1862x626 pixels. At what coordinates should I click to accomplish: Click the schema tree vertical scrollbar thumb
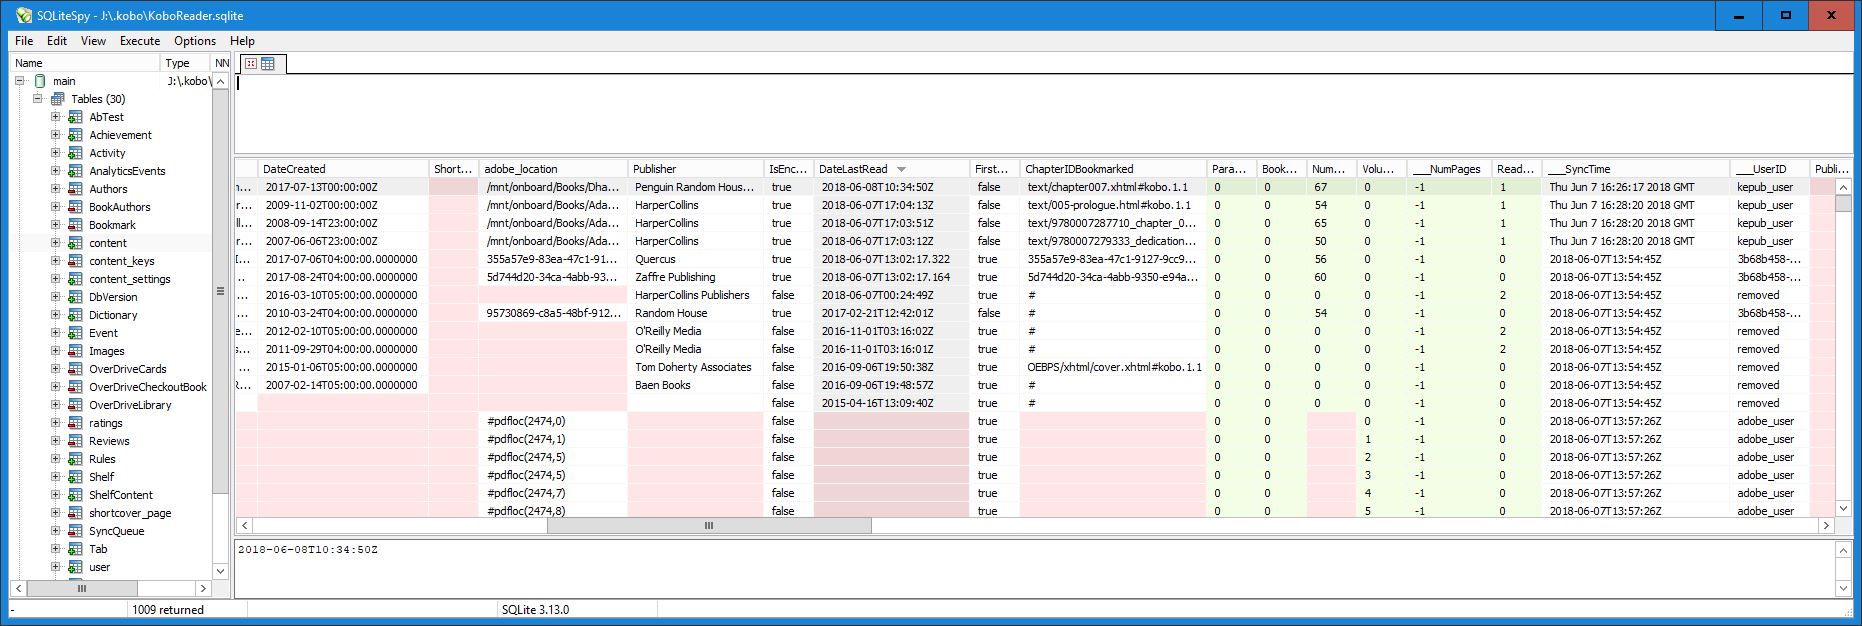[x=220, y=291]
